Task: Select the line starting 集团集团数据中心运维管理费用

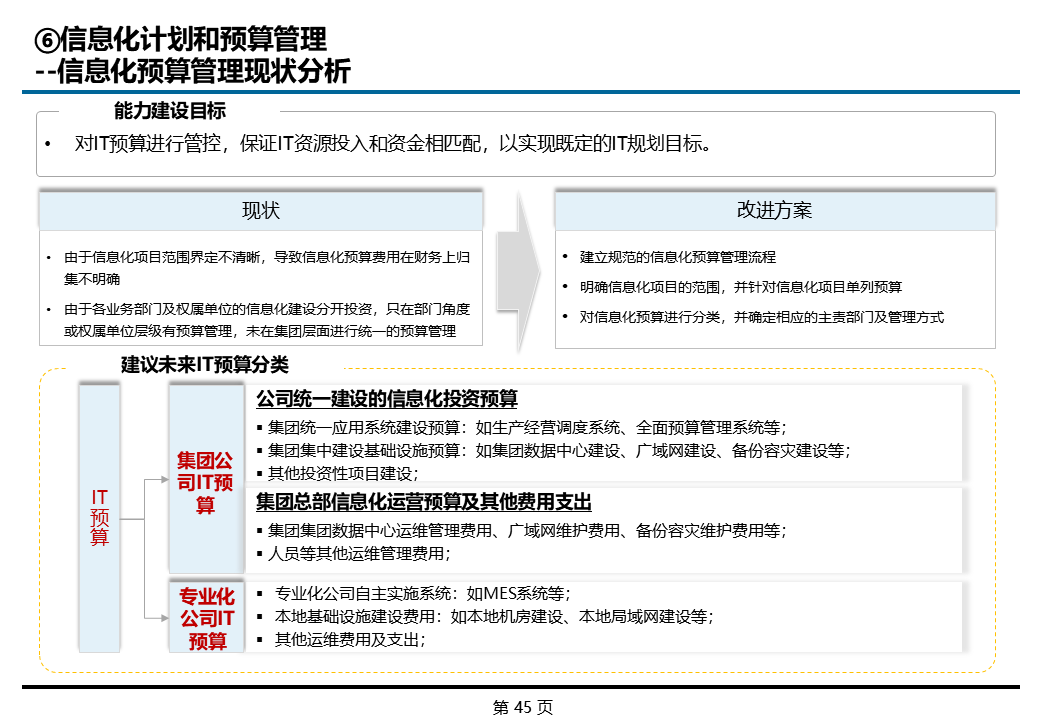Action: pyautogui.click(x=527, y=530)
